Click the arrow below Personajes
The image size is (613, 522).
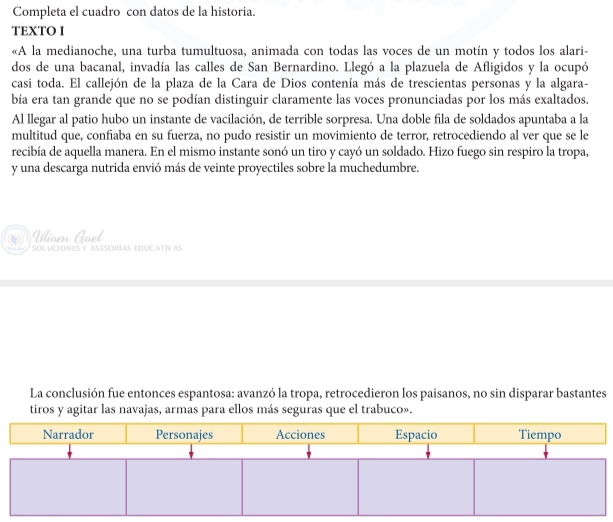(x=190, y=450)
